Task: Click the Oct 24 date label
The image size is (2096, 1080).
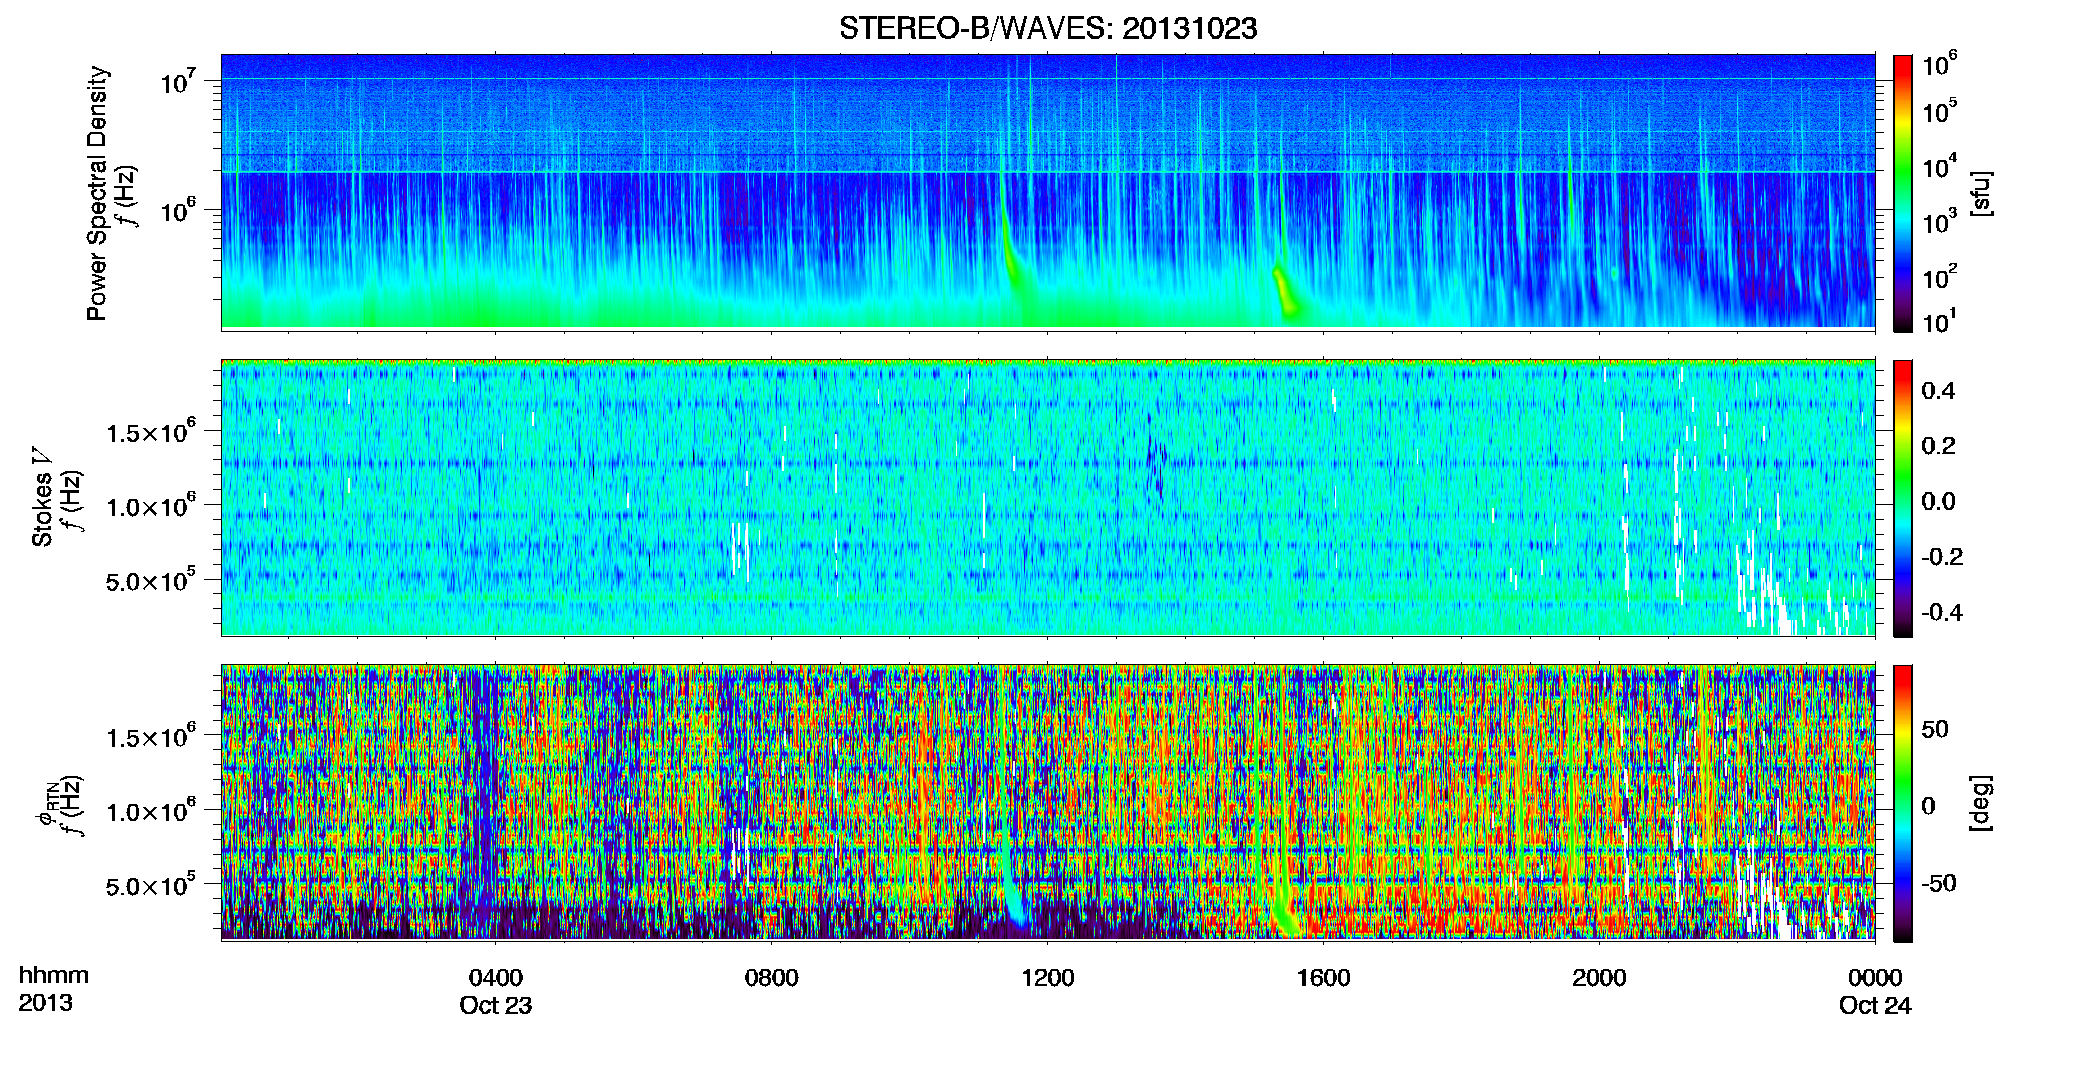Action: tap(1875, 1005)
